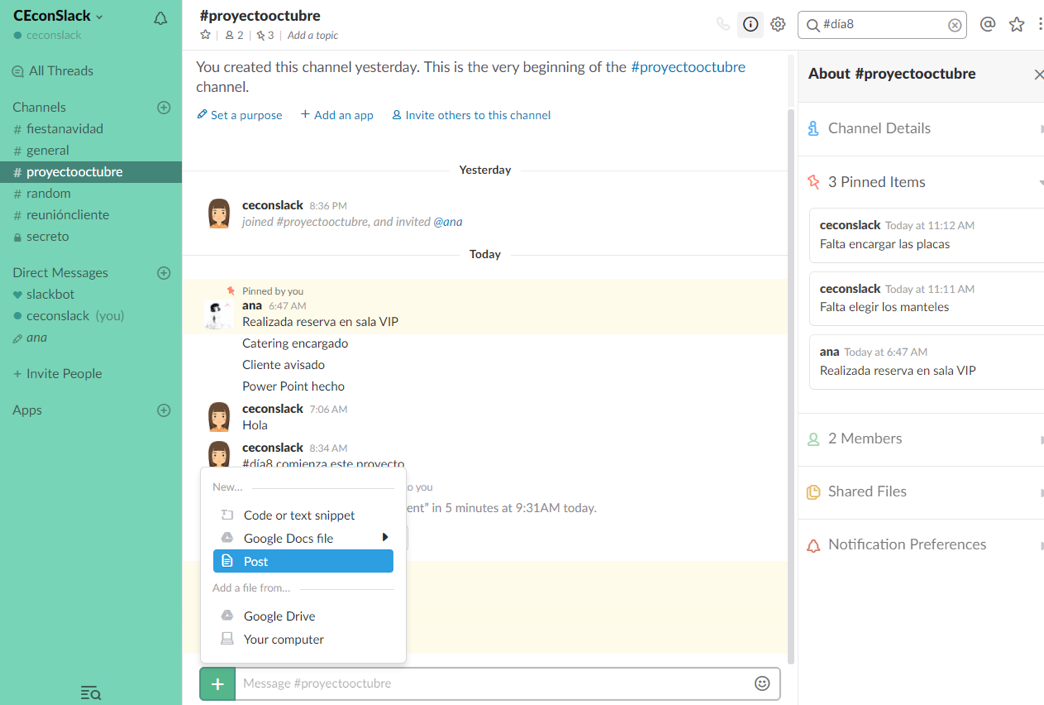Click ceconslack name on the Hola message
Screen dimensions: 1044x705
point(273,409)
